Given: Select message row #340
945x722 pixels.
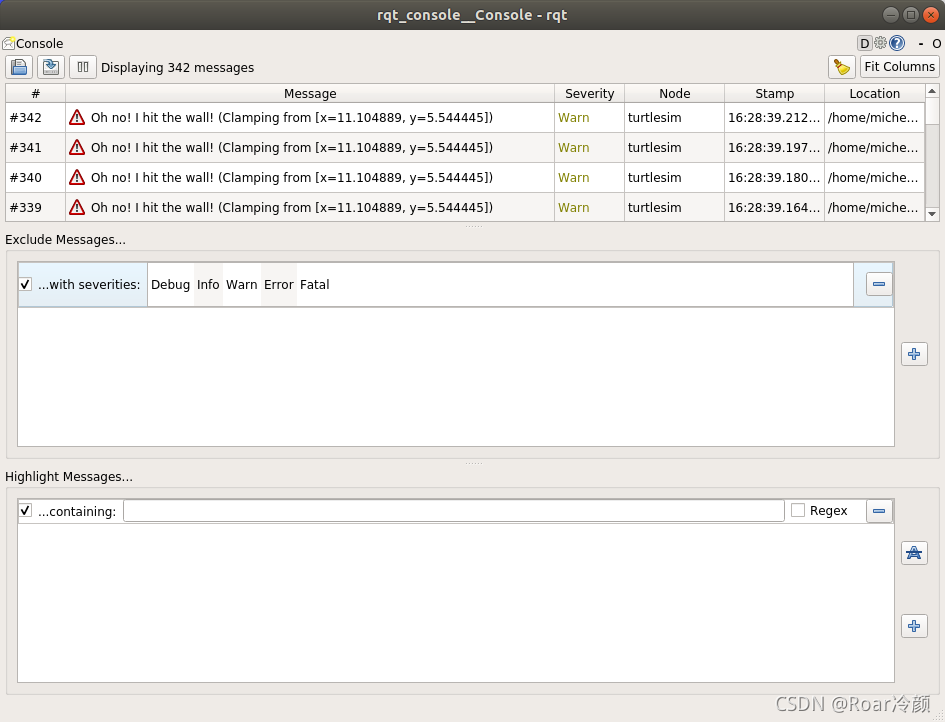Looking at the screenshot, I should coord(465,178).
